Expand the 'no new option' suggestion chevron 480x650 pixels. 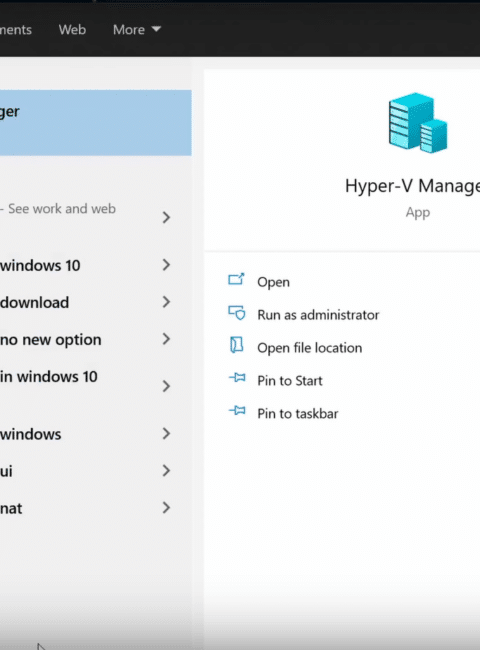pos(166,339)
